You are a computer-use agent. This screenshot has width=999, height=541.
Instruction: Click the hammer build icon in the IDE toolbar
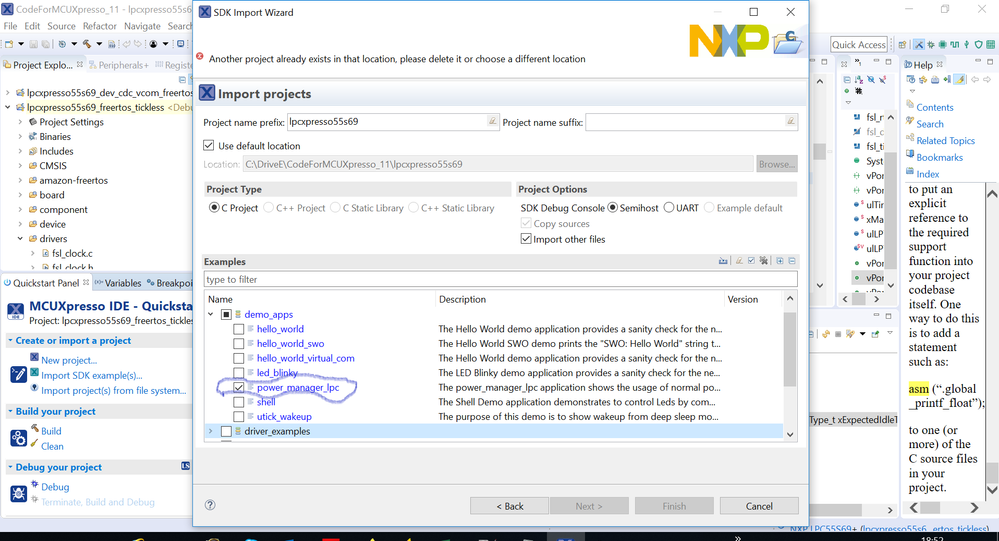[87, 44]
